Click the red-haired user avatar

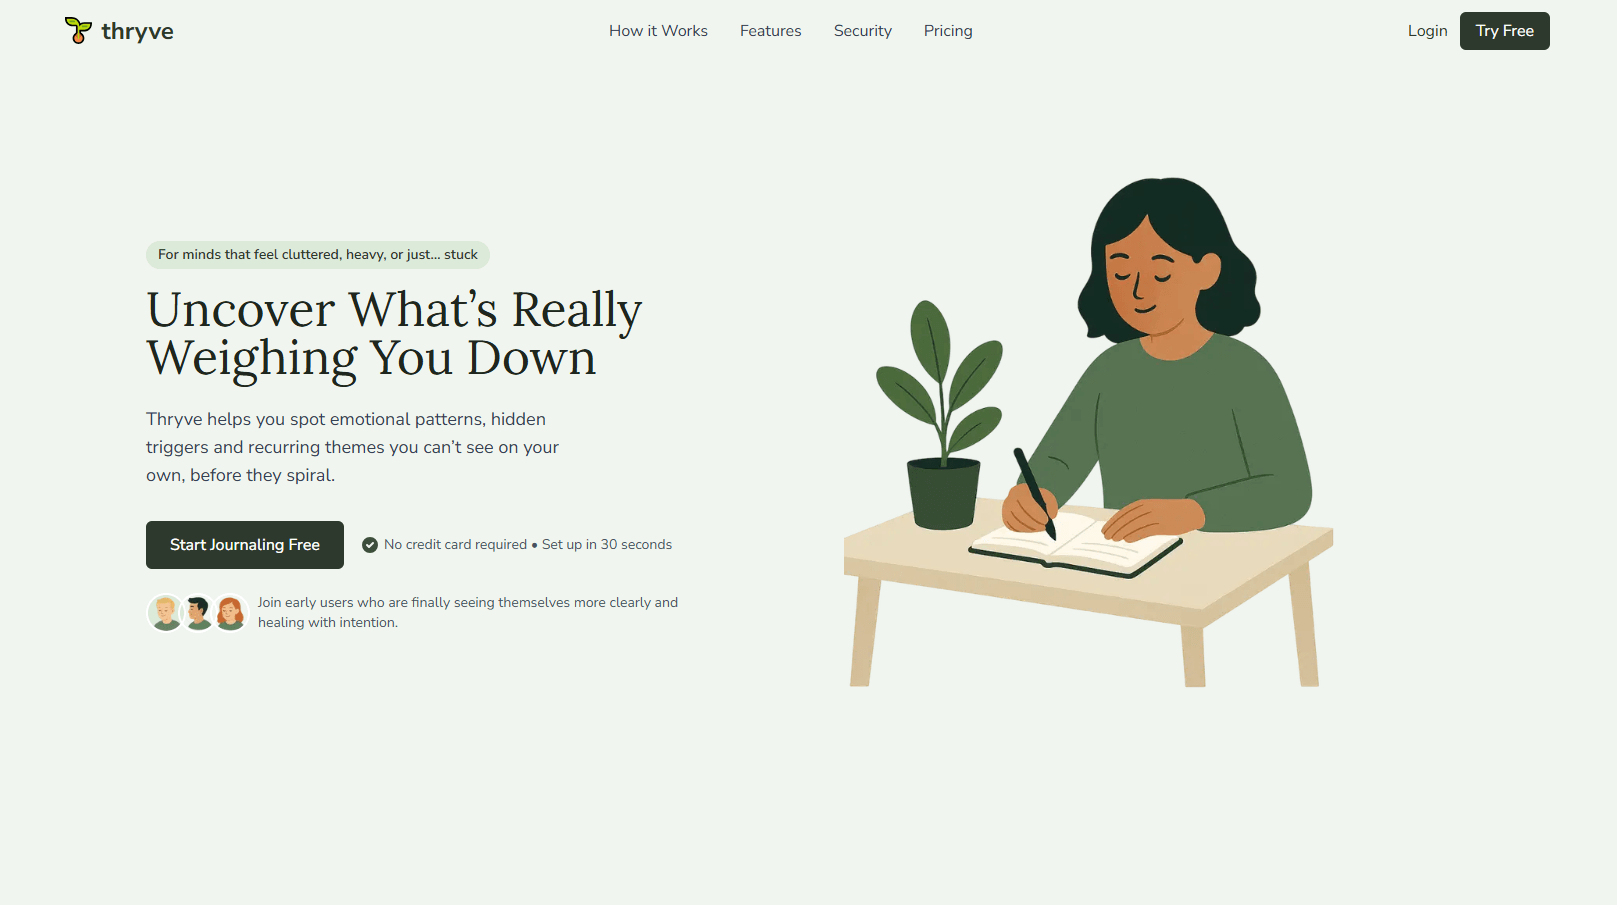point(230,613)
